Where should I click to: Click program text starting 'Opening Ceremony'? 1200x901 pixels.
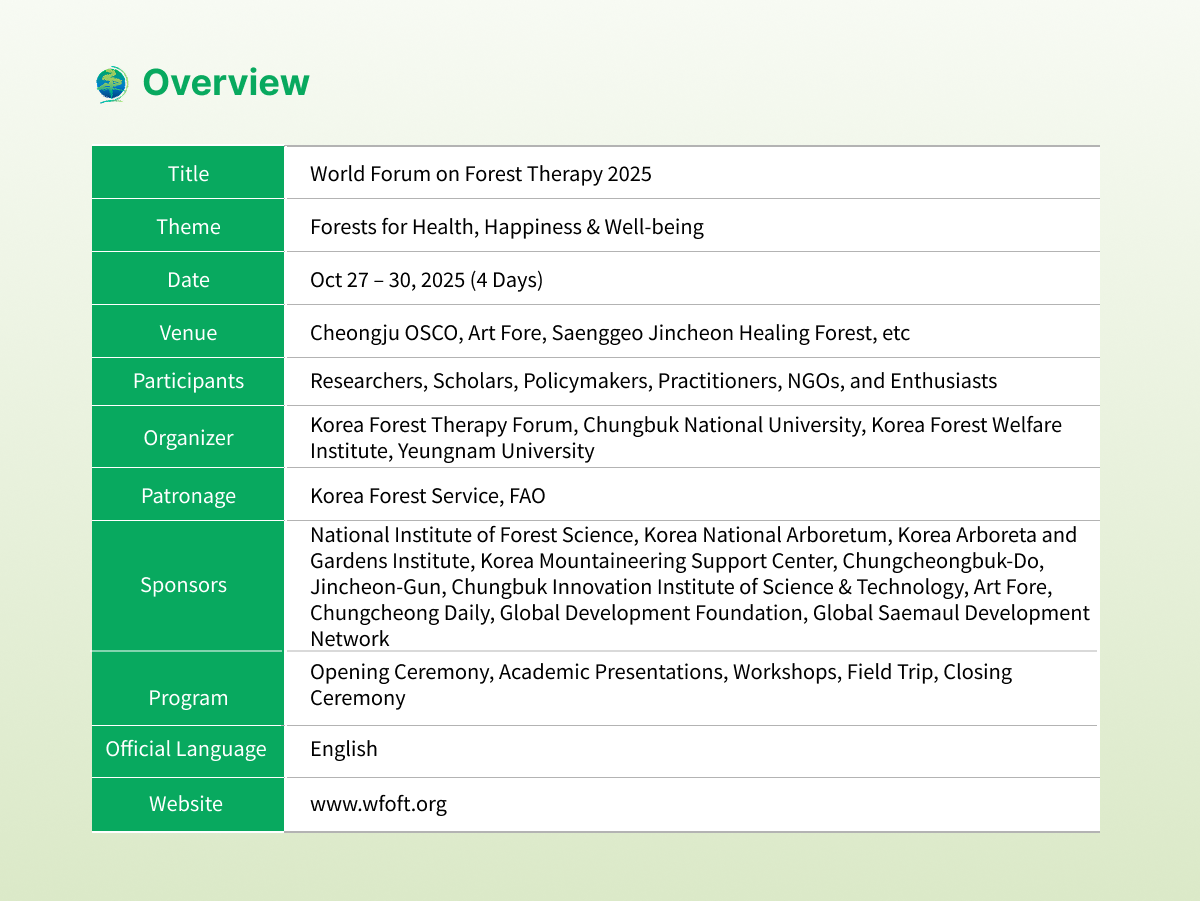click(661, 685)
